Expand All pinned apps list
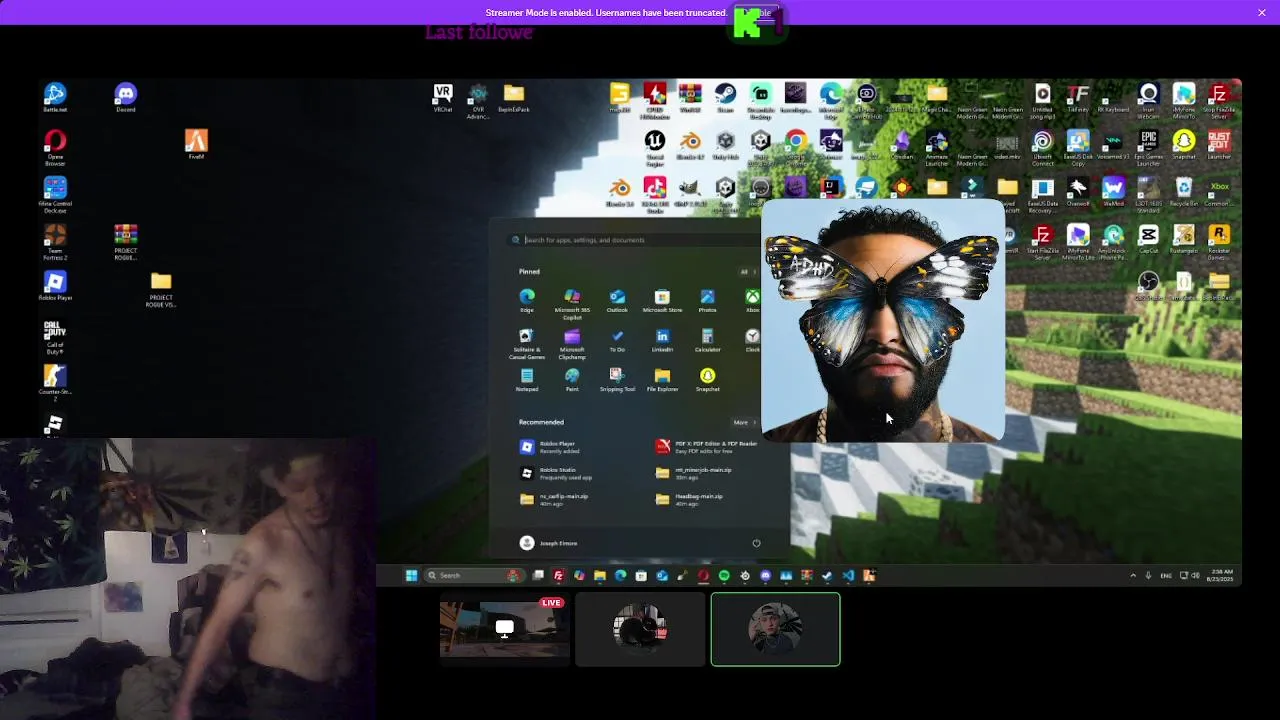Screen dimensions: 1280x720 point(746,272)
